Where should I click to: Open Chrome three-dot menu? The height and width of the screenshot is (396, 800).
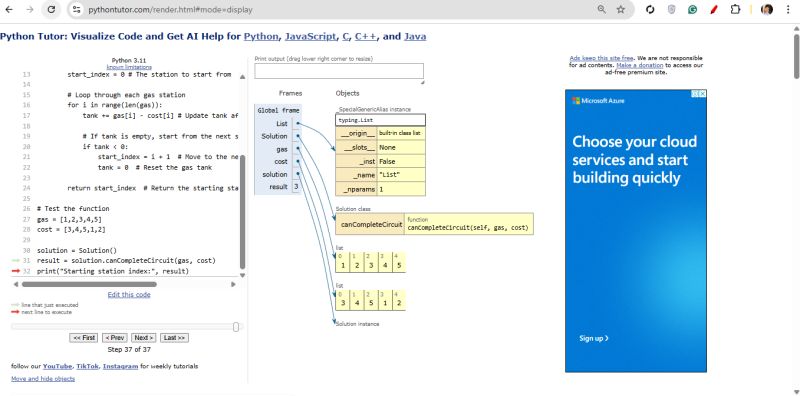pyautogui.click(x=788, y=9)
